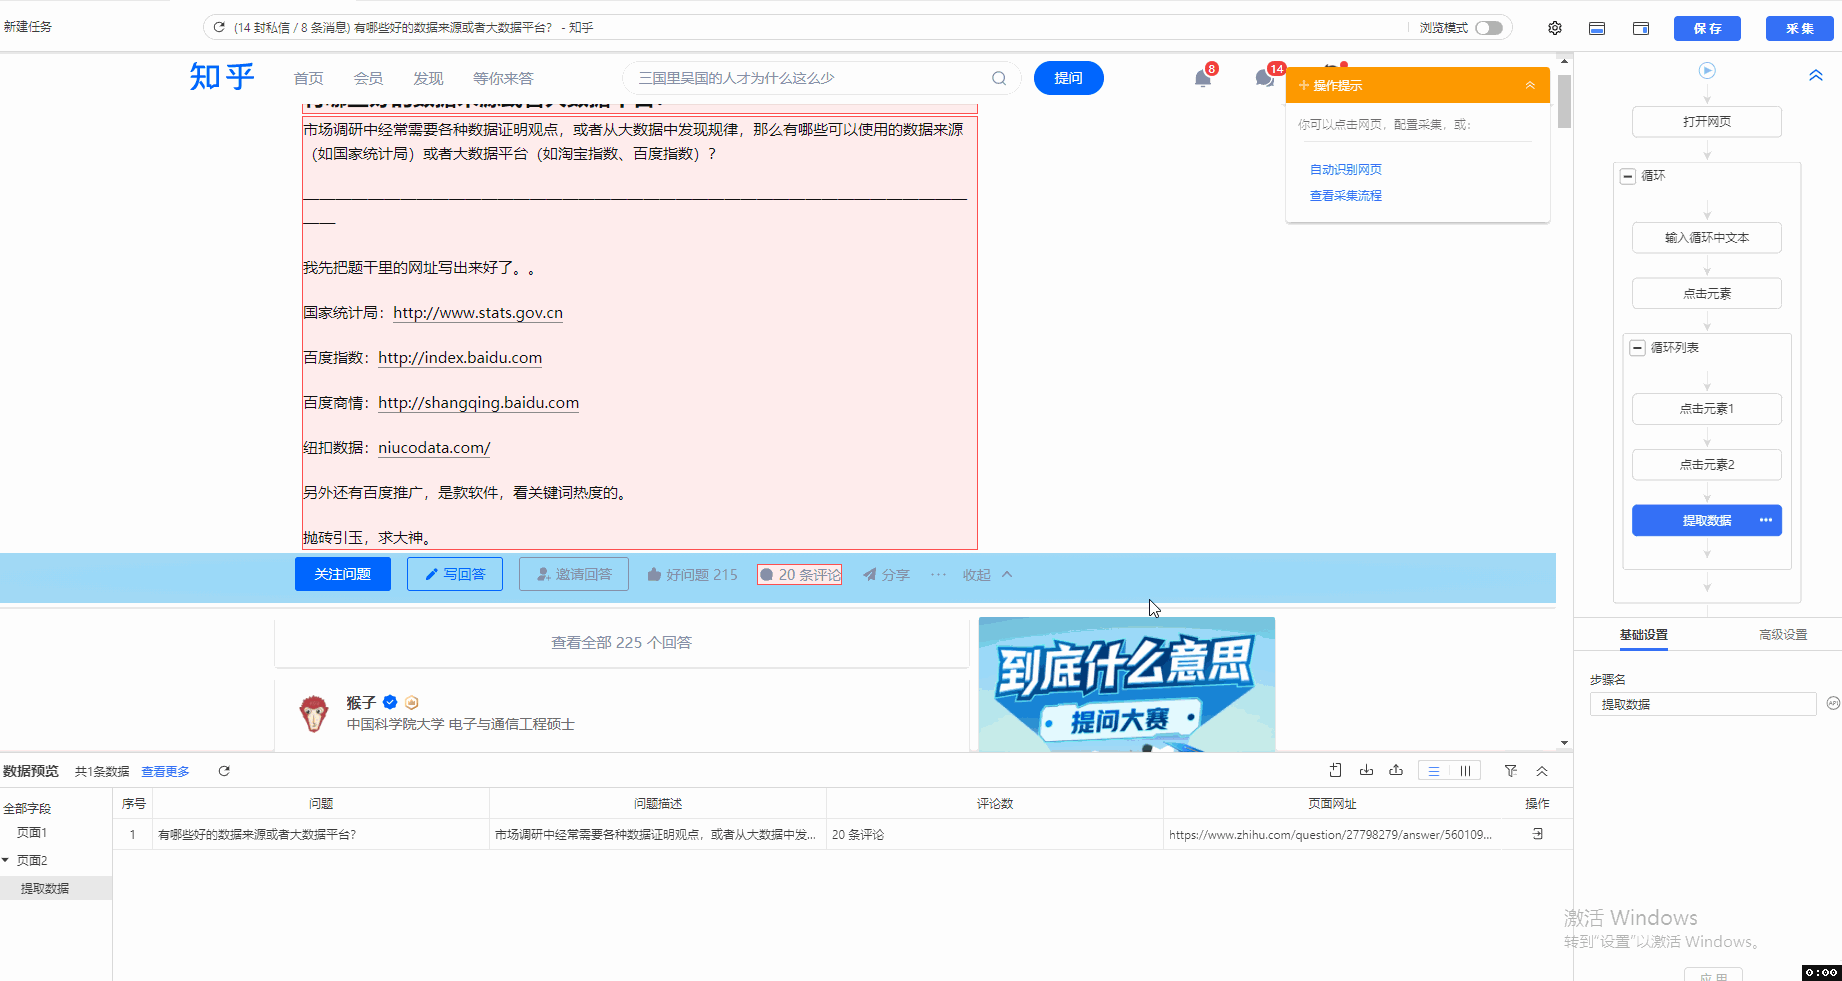Click the 知乎 logo
The width and height of the screenshot is (1842, 981).
pyautogui.click(x=222, y=77)
